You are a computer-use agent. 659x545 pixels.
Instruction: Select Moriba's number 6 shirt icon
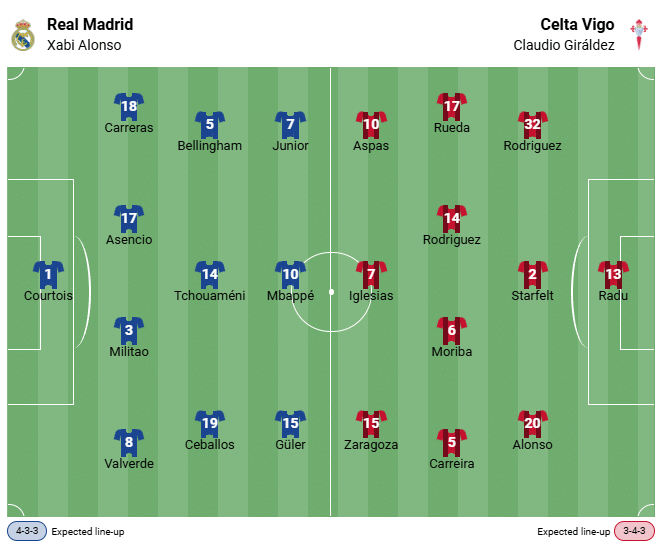pos(452,330)
